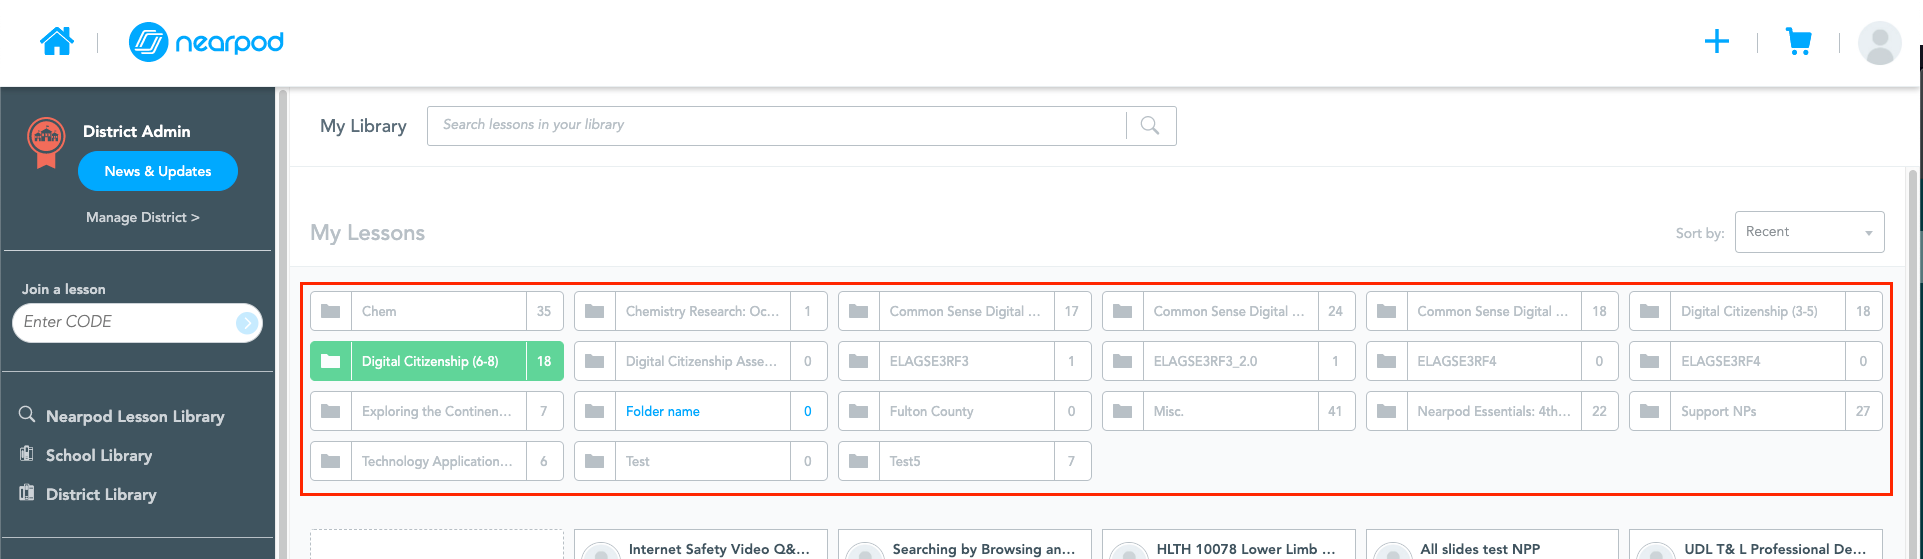This screenshot has width=1923, height=559.
Task: Submit lesson code with the arrow button
Action: (246, 322)
